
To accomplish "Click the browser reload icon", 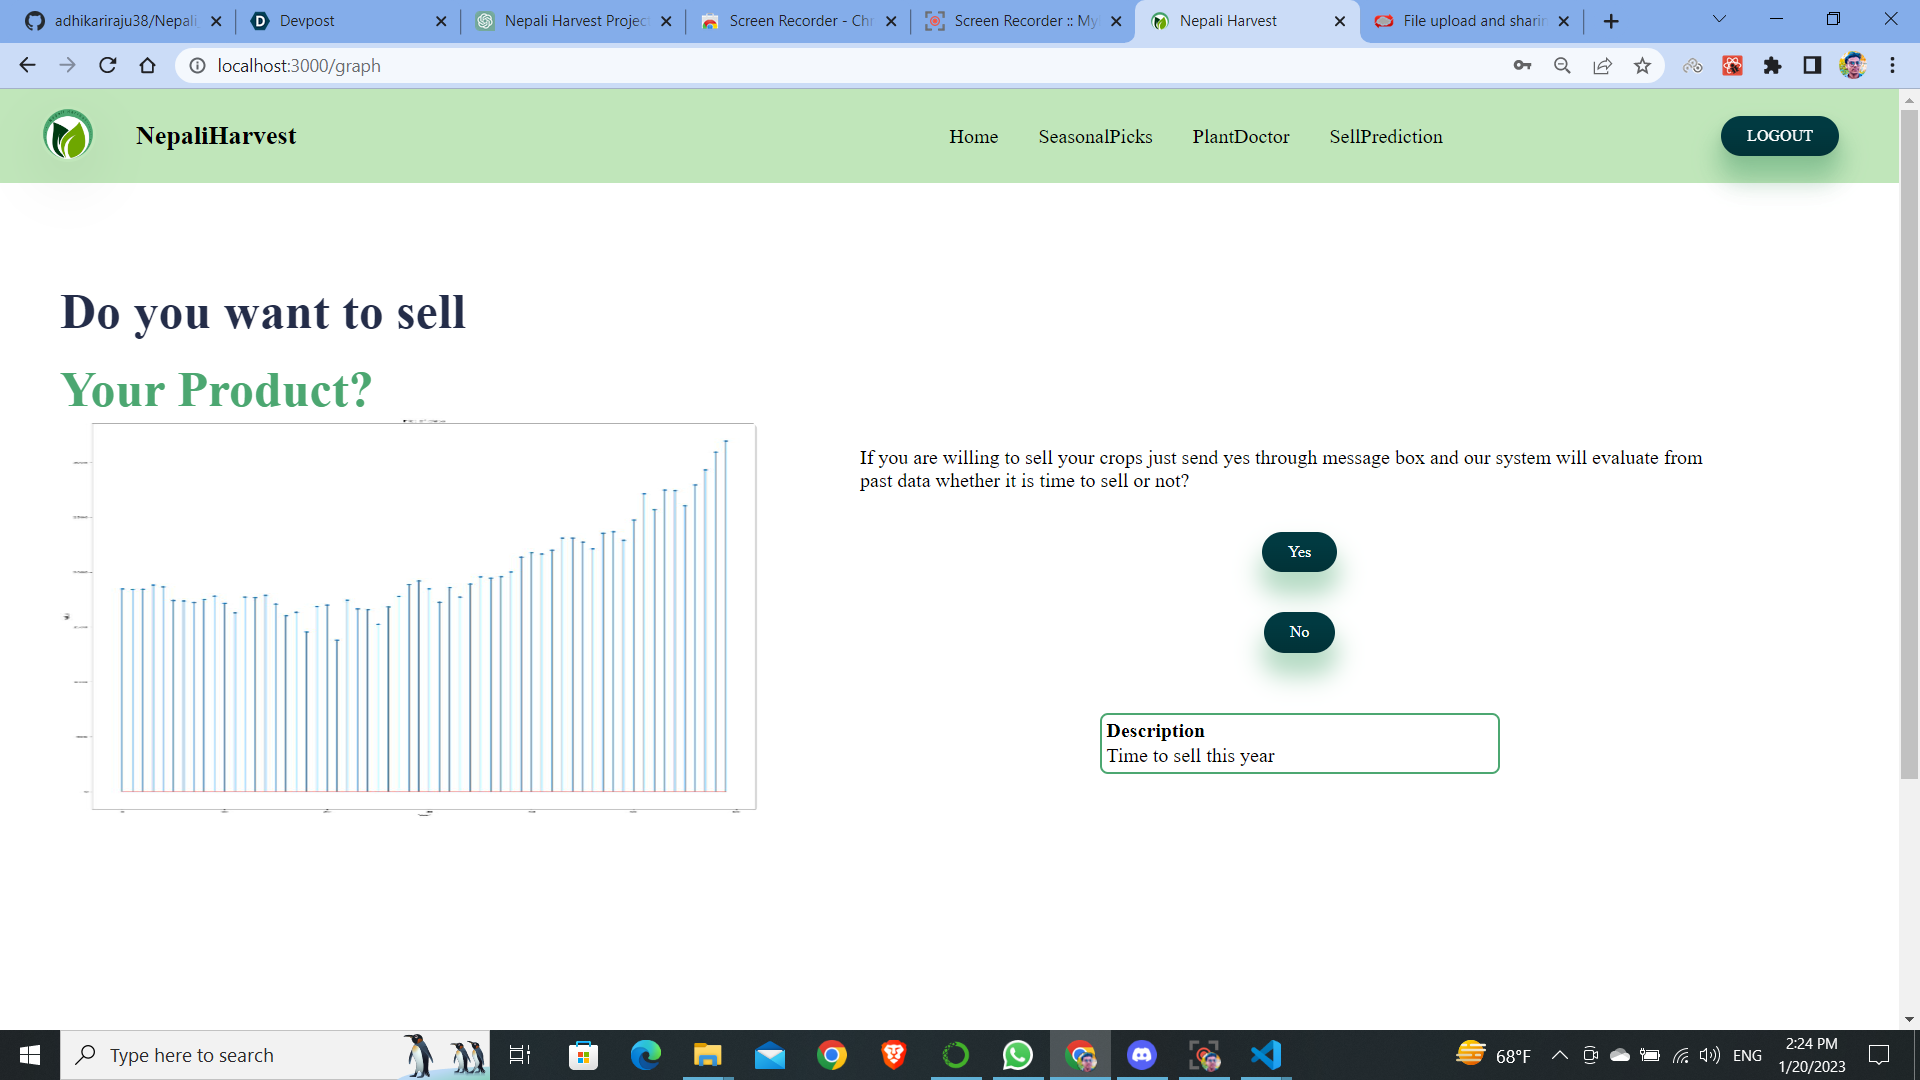I will pos(108,66).
